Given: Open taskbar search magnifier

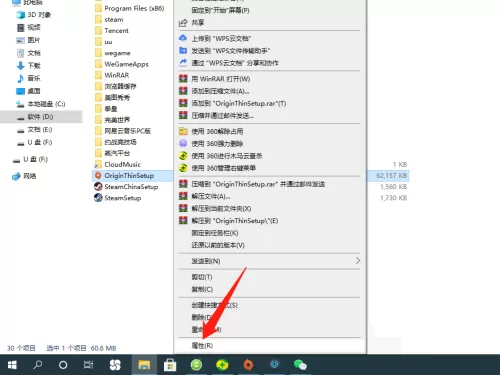Looking at the screenshot, I should point(38,365).
